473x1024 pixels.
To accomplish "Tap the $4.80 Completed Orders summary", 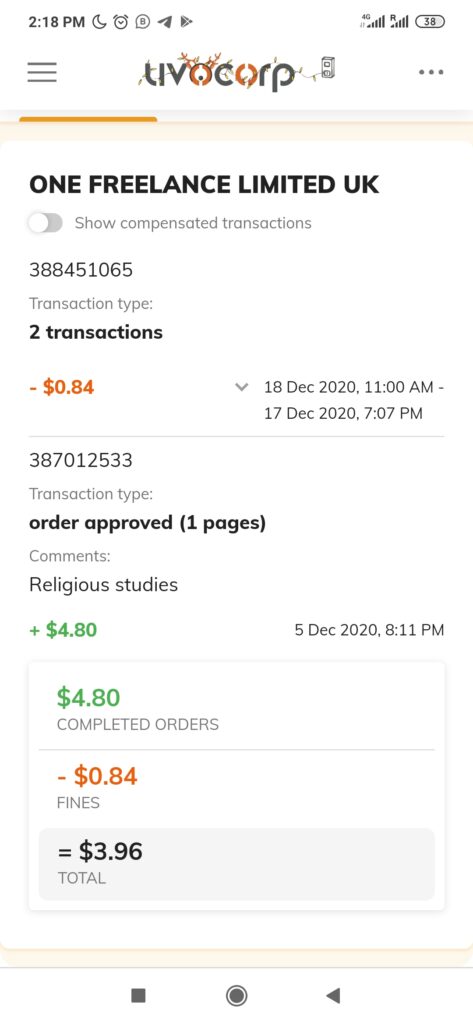I will [x=236, y=708].
